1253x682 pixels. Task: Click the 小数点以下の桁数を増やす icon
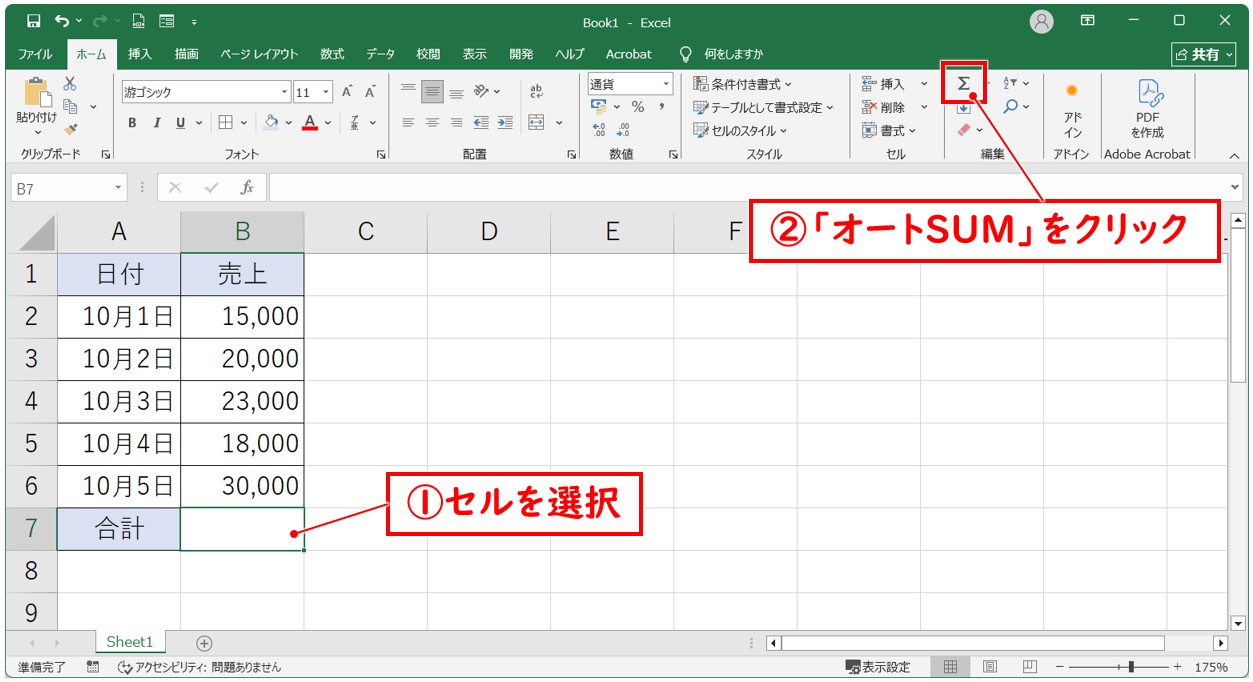[598, 127]
